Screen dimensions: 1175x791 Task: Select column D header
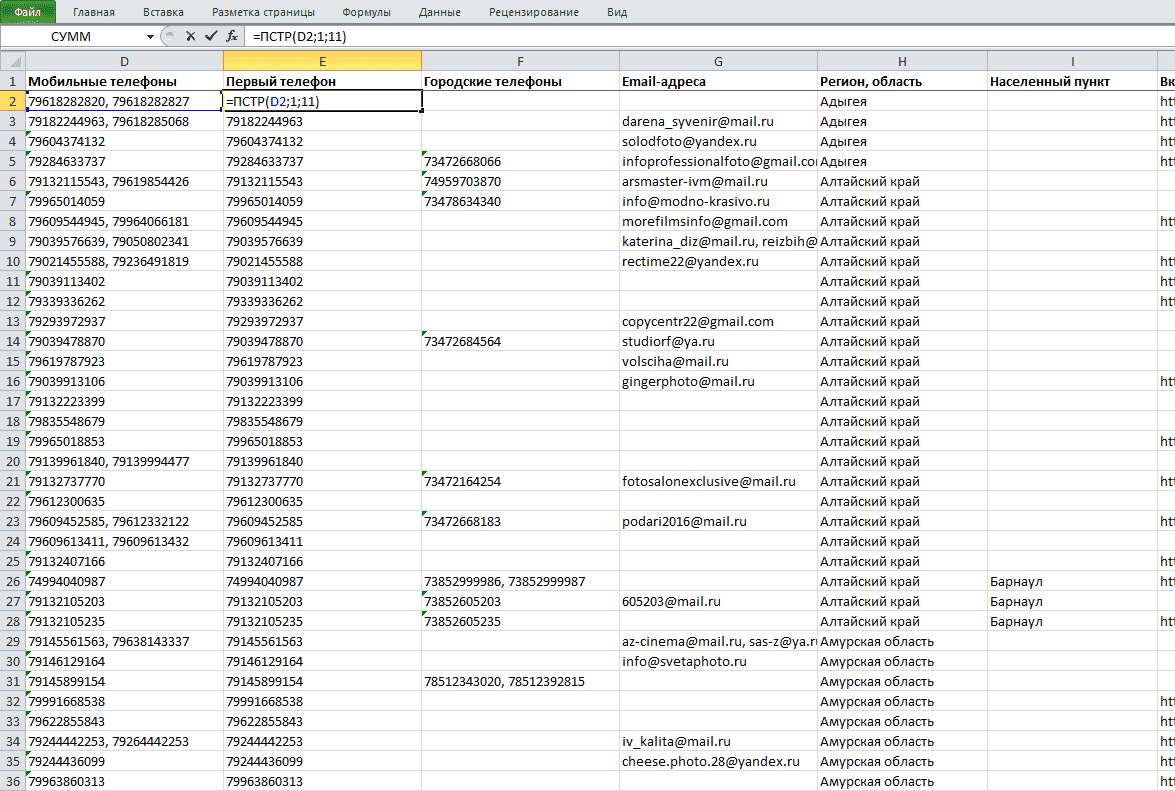click(x=124, y=61)
